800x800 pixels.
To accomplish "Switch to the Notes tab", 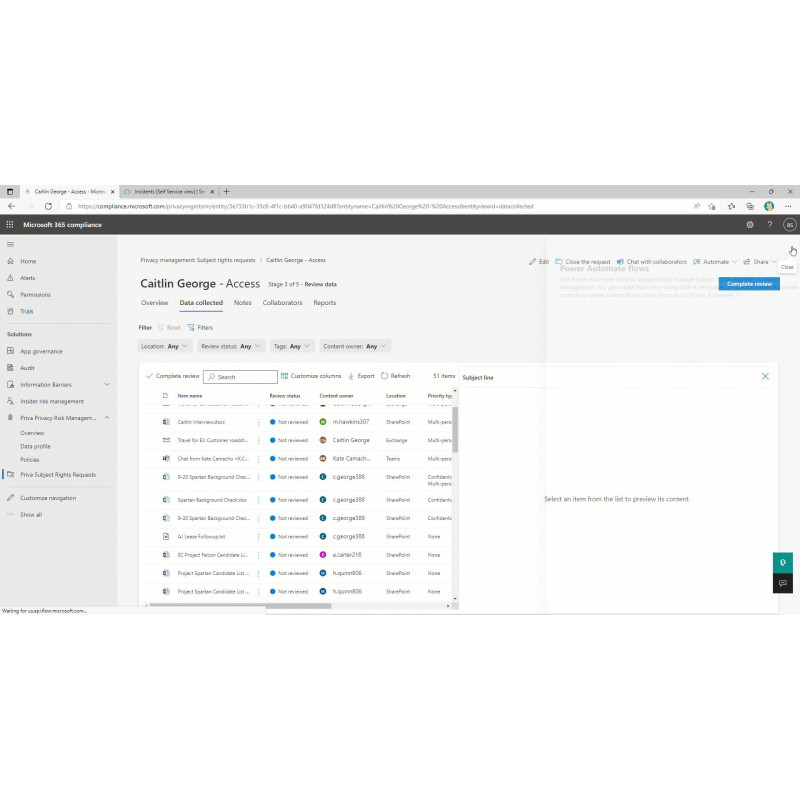I will point(243,303).
